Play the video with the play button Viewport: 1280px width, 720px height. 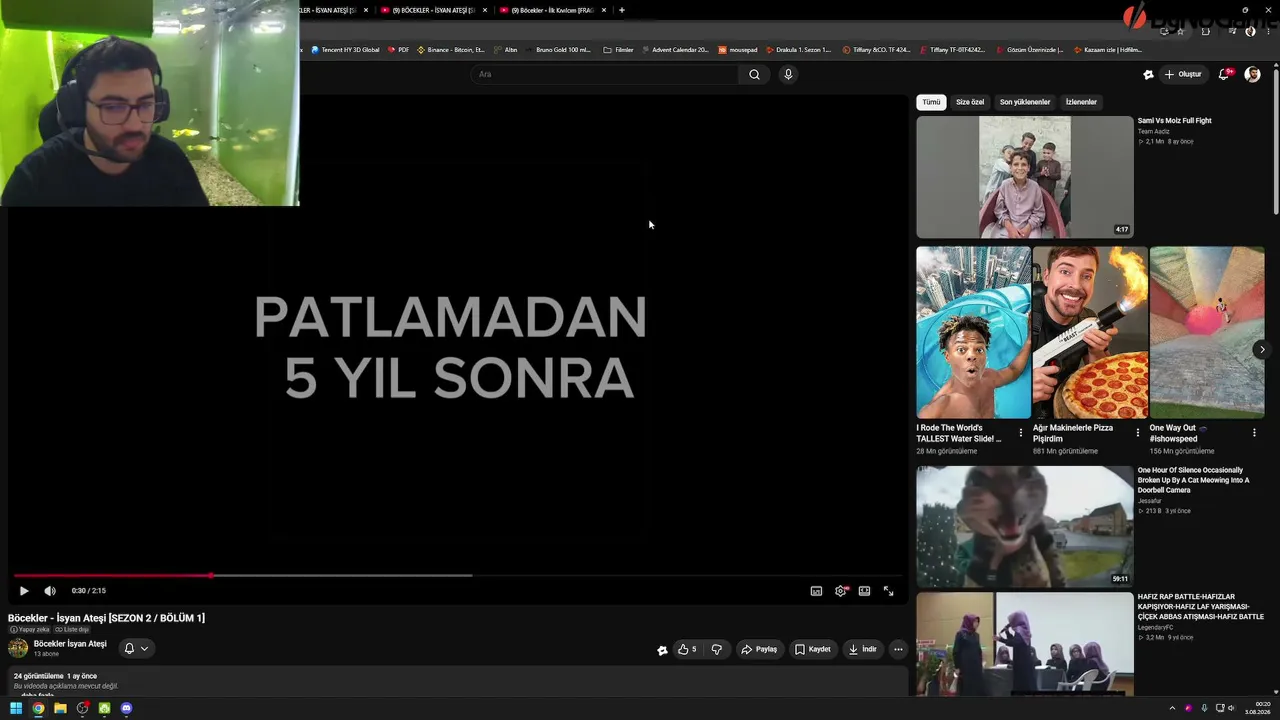pos(24,591)
